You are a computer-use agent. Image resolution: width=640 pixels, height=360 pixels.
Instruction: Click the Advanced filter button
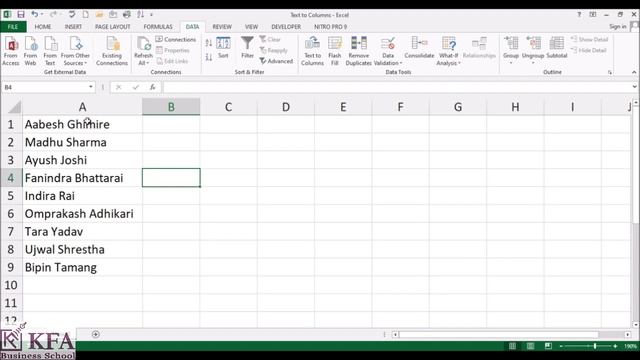(x=276, y=61)
